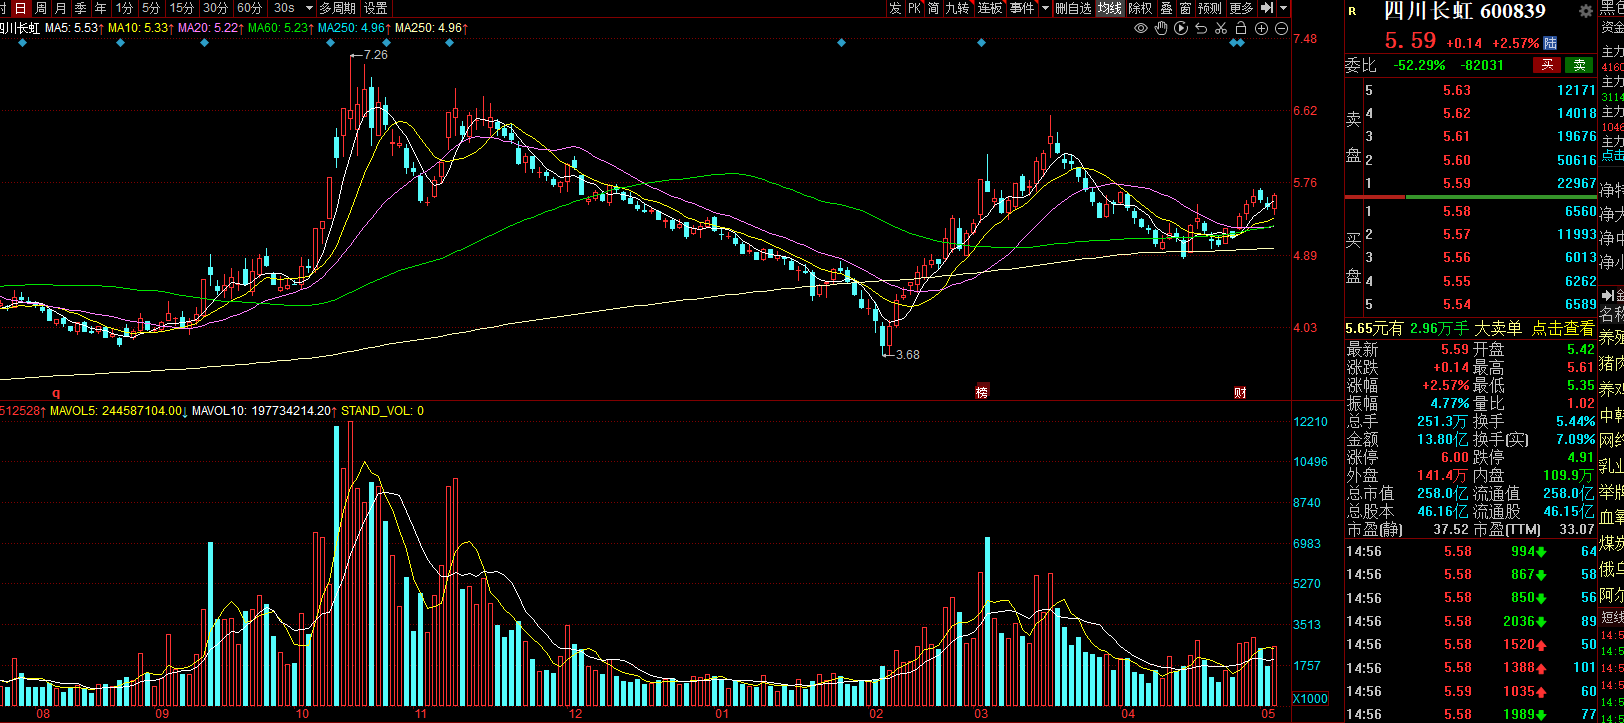Open the 30s period dropdown arrow
The width and height of the screenshot is (1624, 723).
click(x=307, y=8)
